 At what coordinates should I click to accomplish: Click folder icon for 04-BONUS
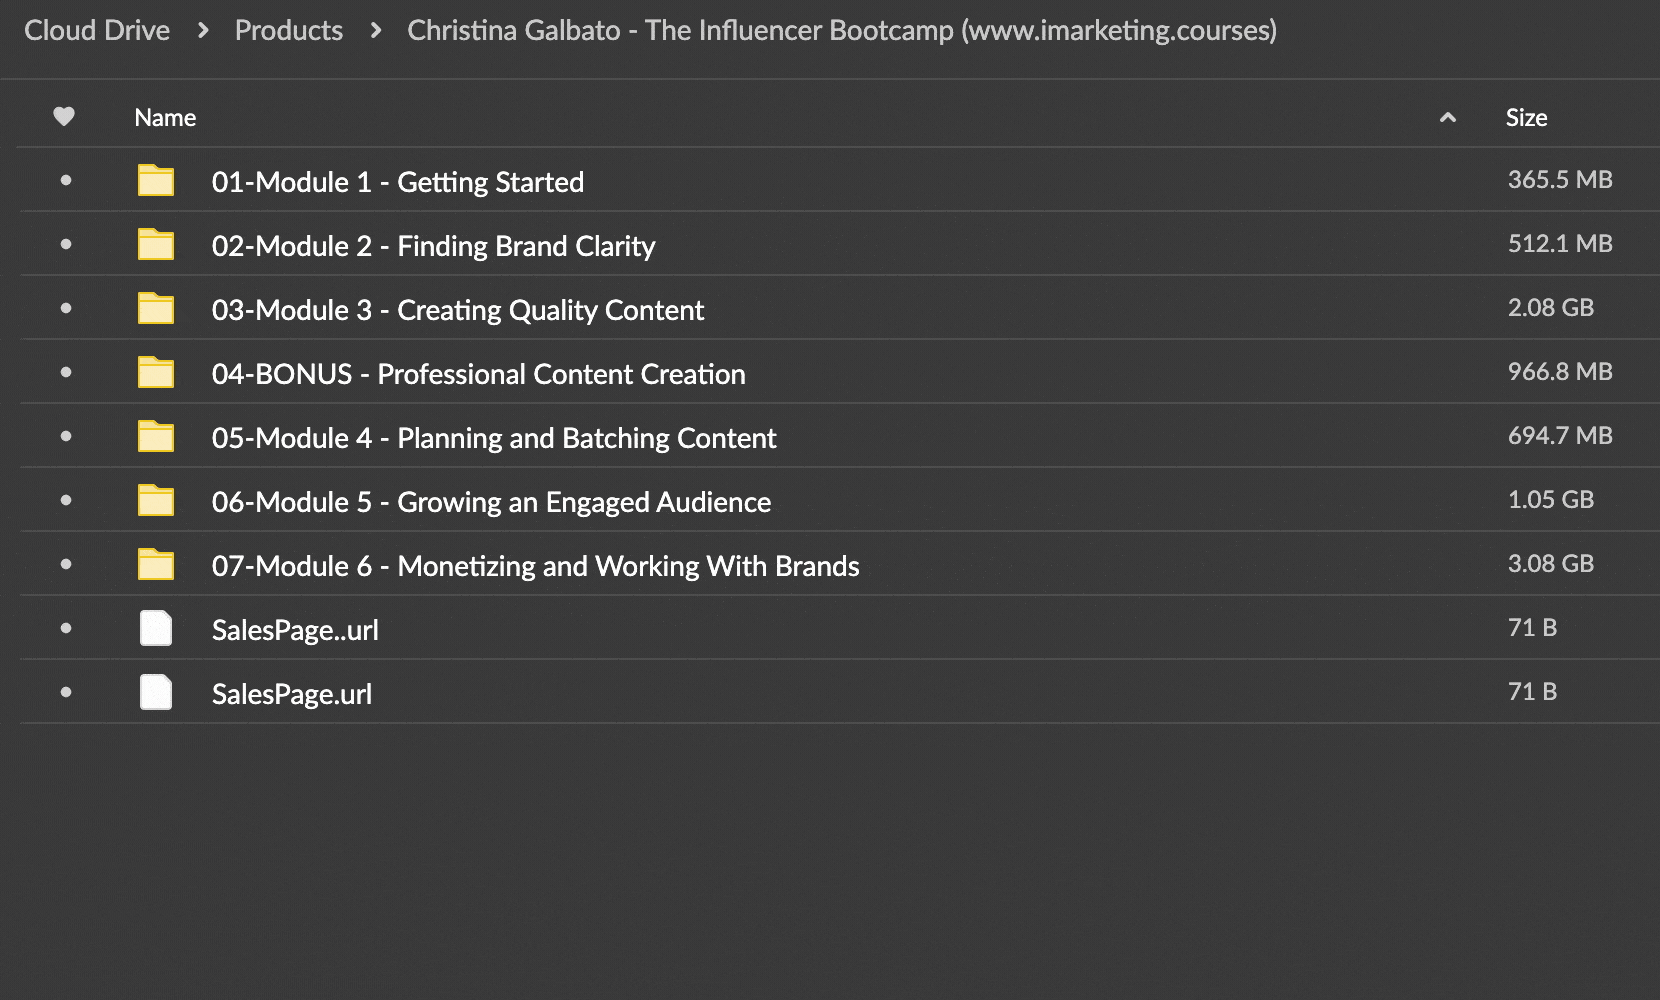click(x=156, y=372)
